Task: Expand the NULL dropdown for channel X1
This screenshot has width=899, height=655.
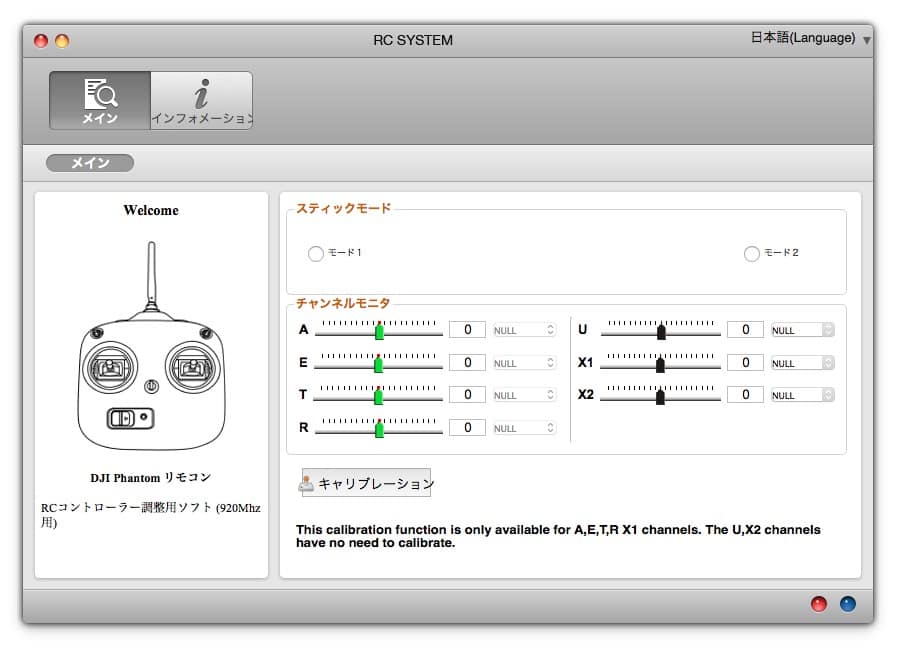Action: tap(803, 363)
